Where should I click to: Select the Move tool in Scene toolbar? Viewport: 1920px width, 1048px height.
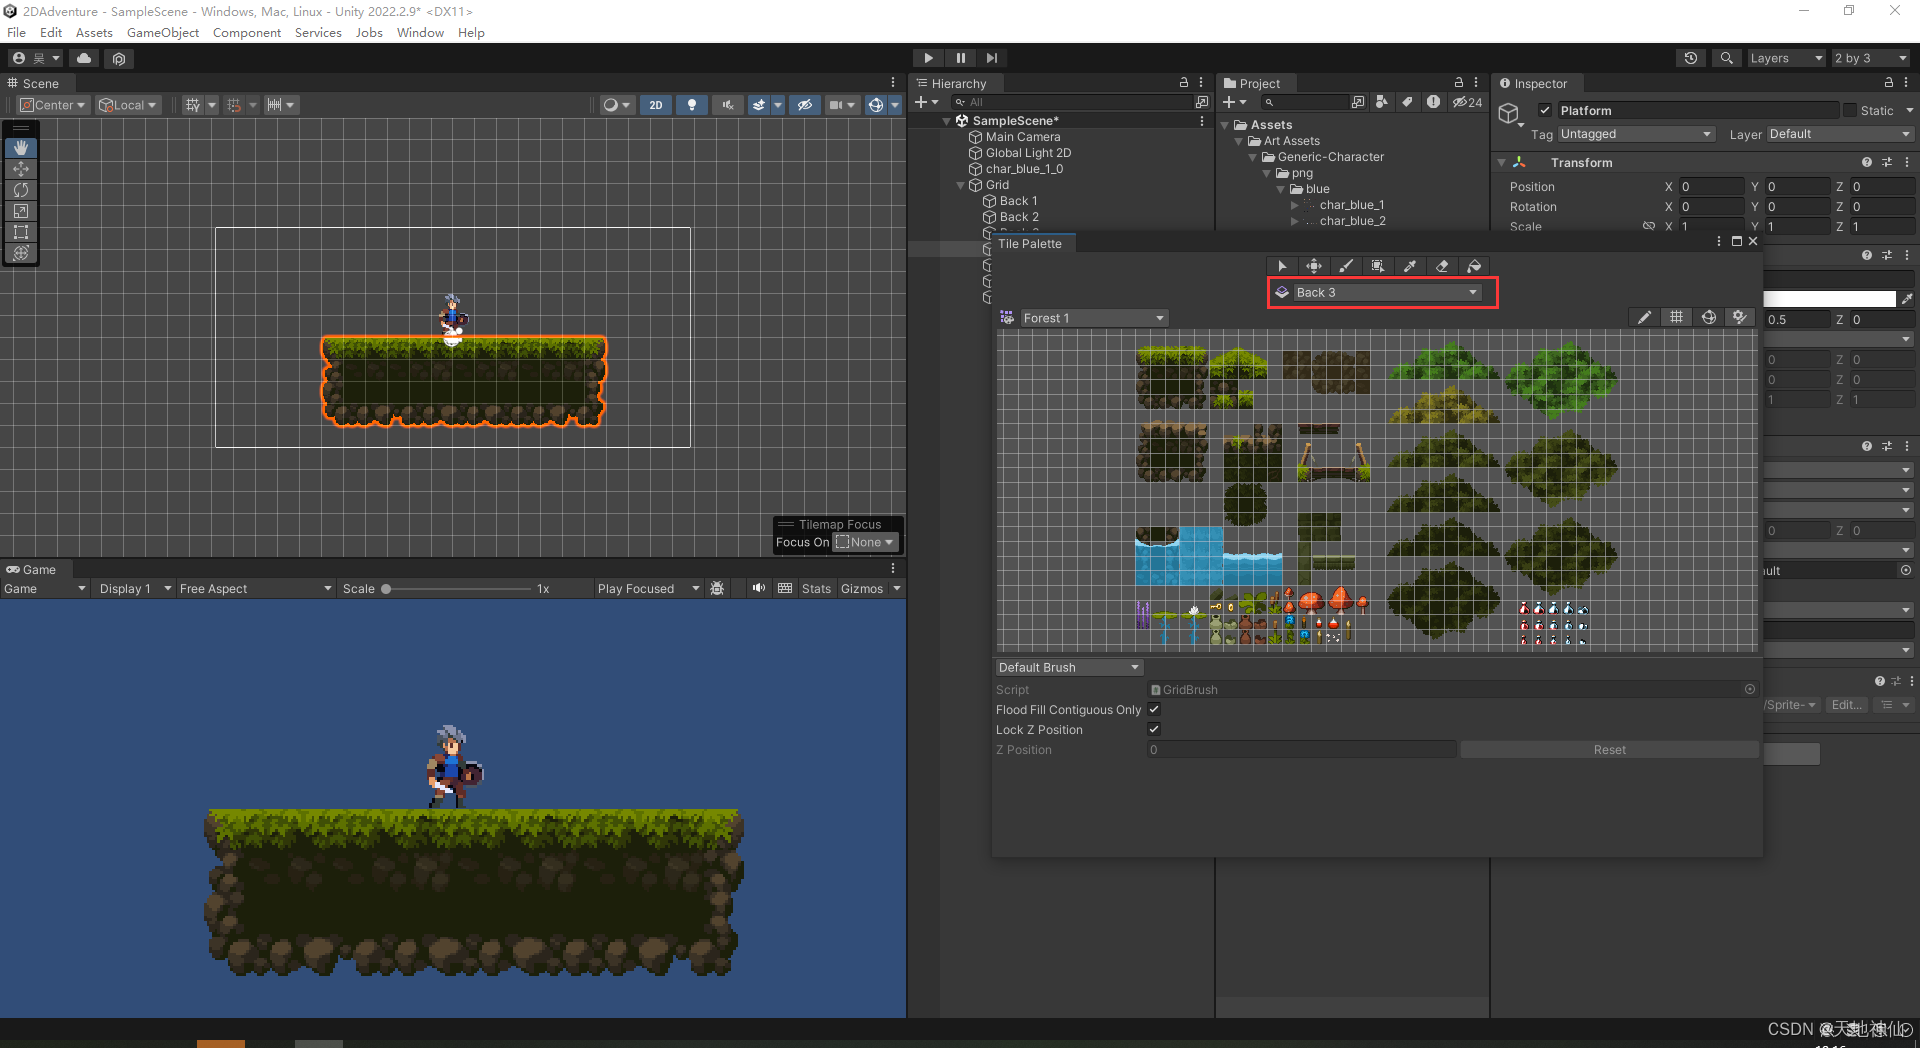click(21, 169)
